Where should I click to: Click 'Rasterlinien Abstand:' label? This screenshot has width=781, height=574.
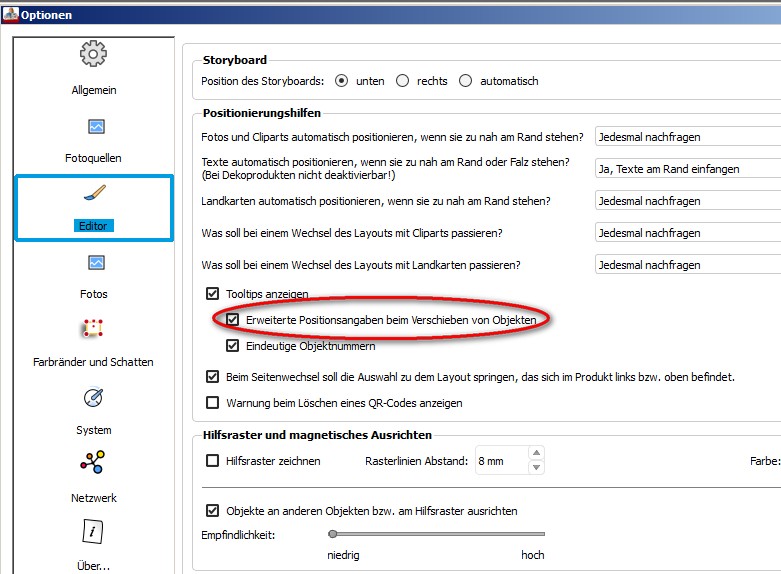point(416,461)
